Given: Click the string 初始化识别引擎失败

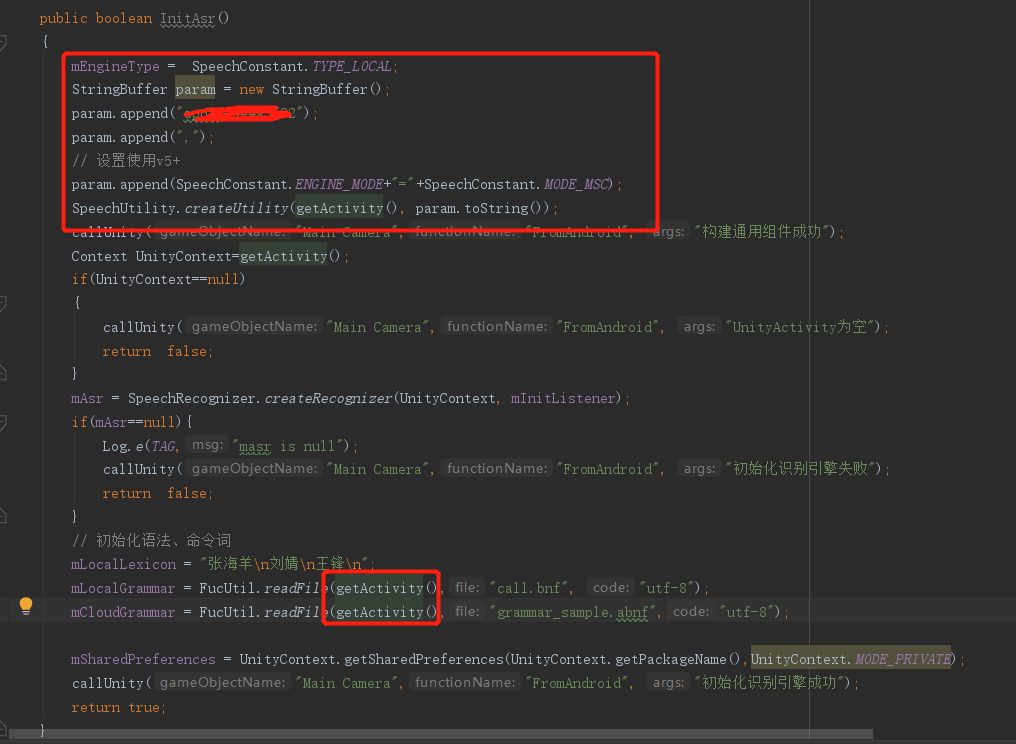Looking at the screenshot, I should [800, 469].
